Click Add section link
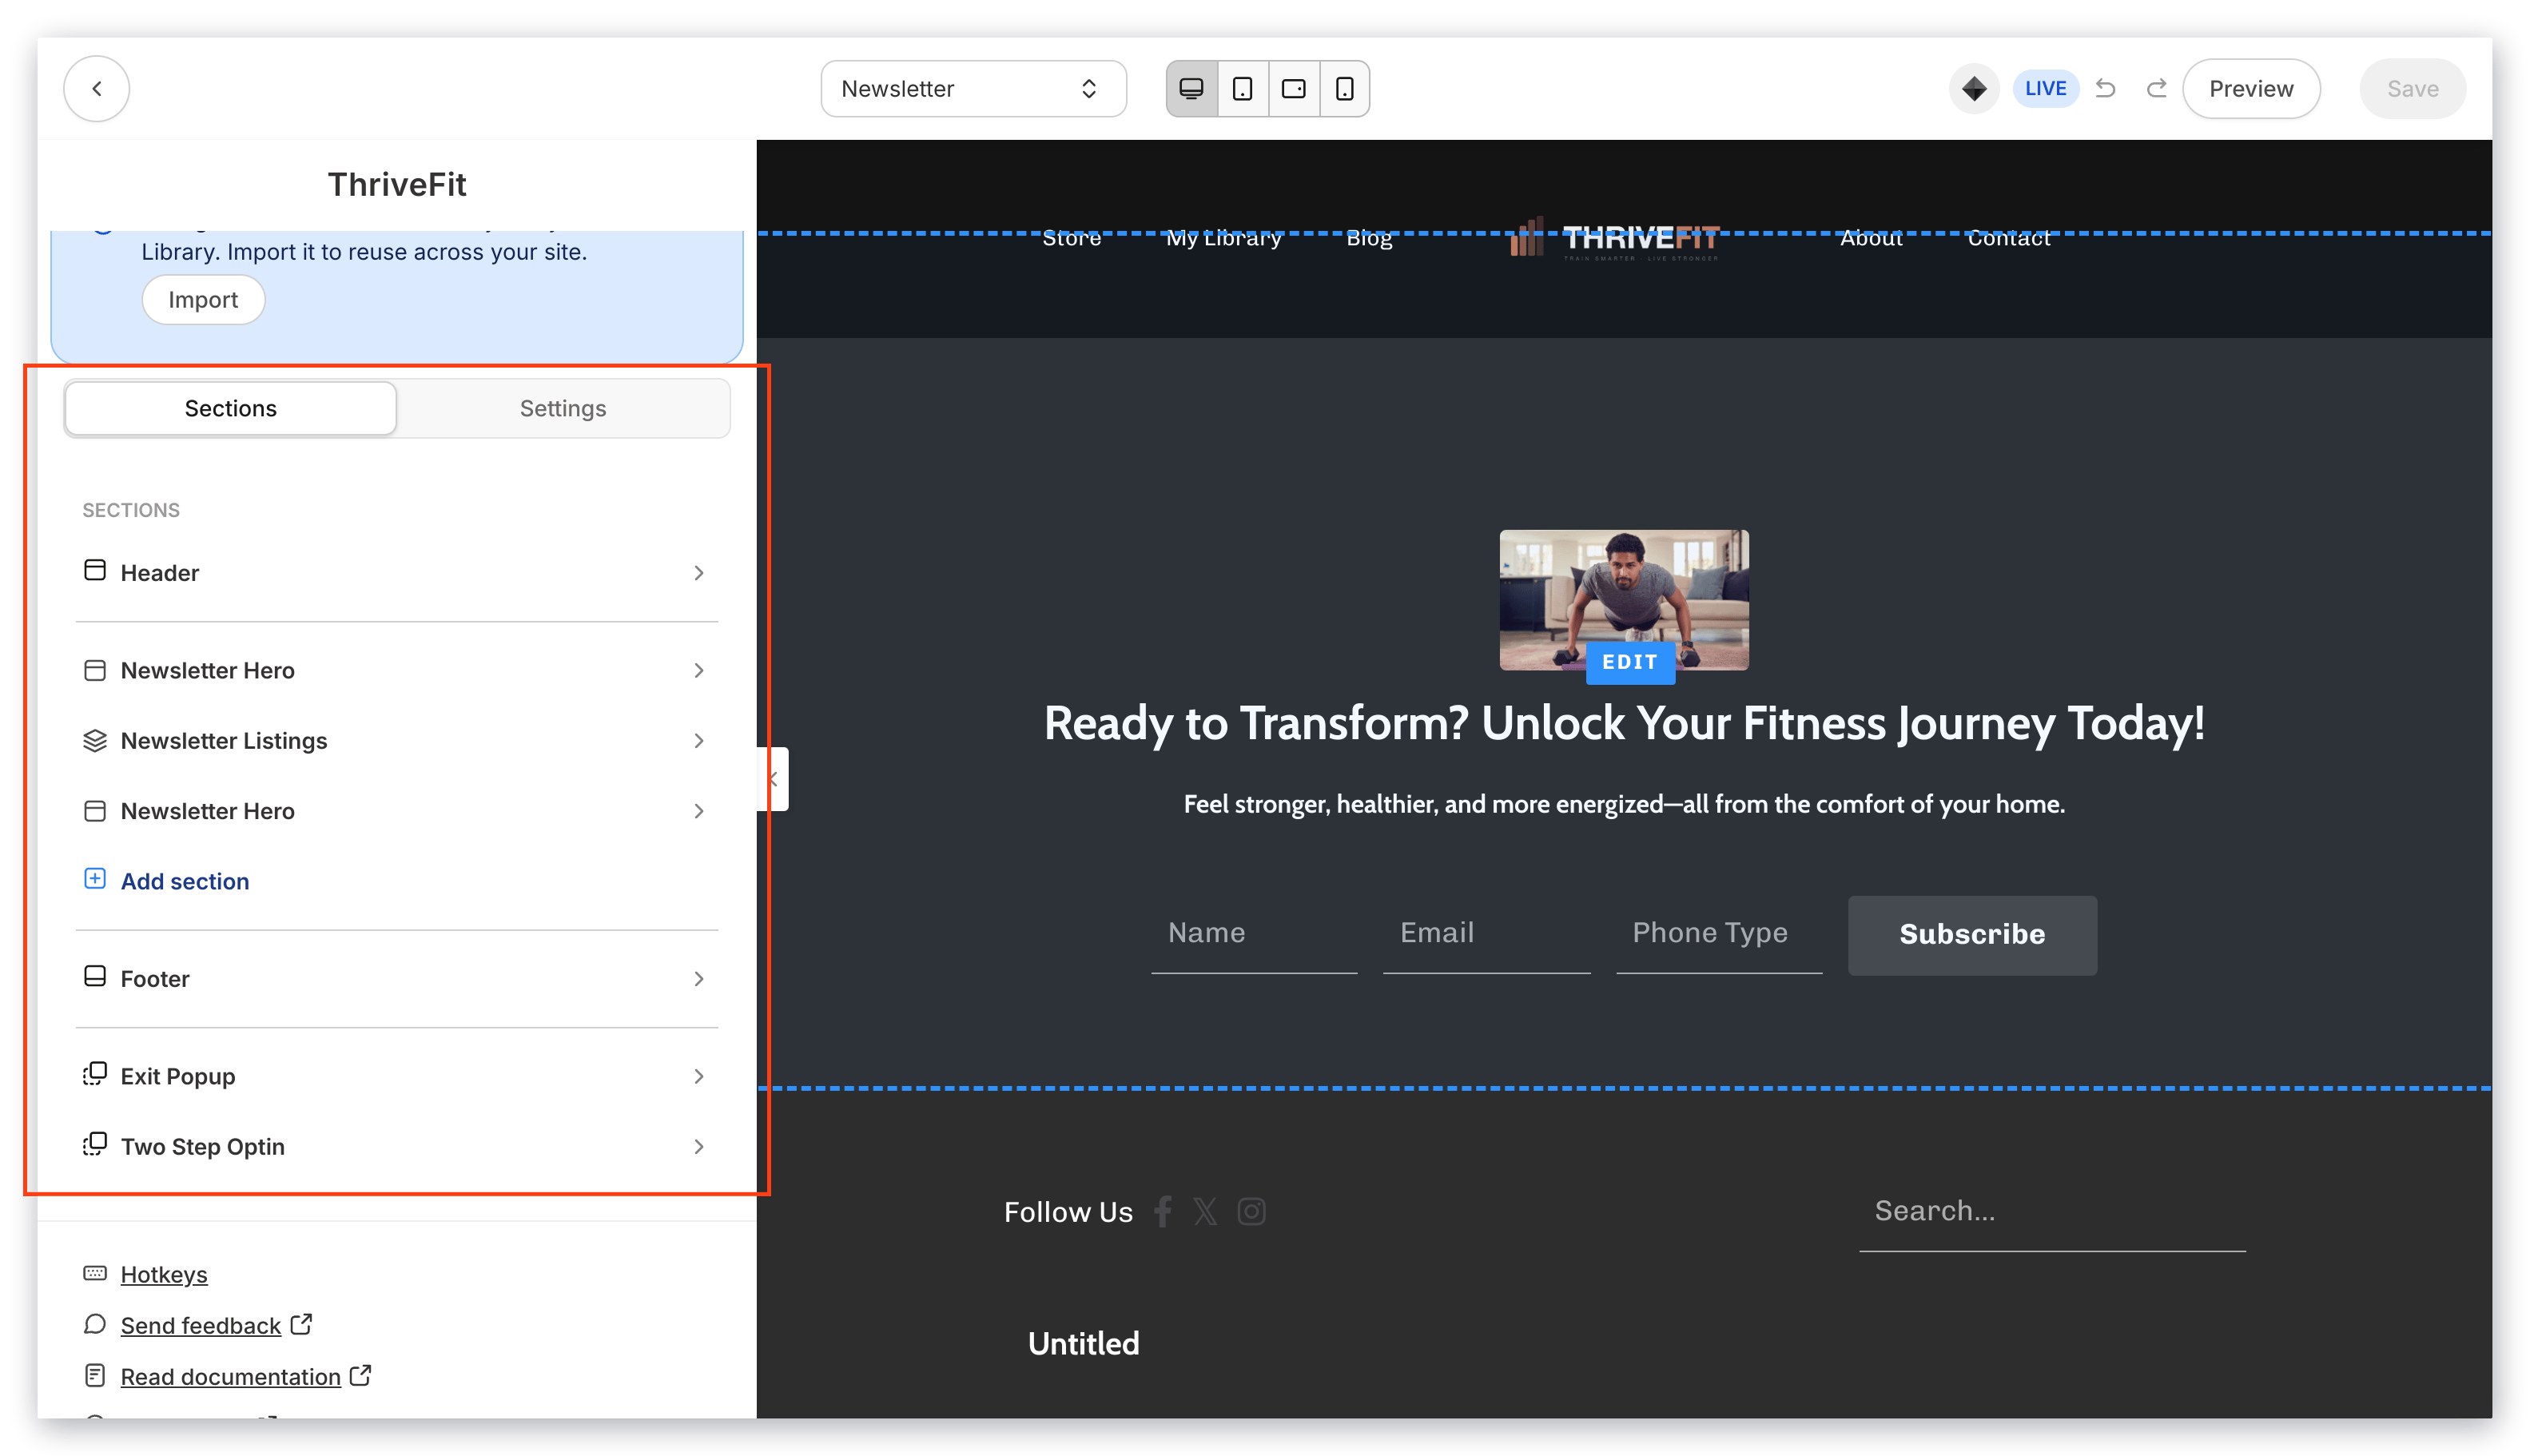2530x1456 pixels. pyautogui.click(x=185, y=881)
